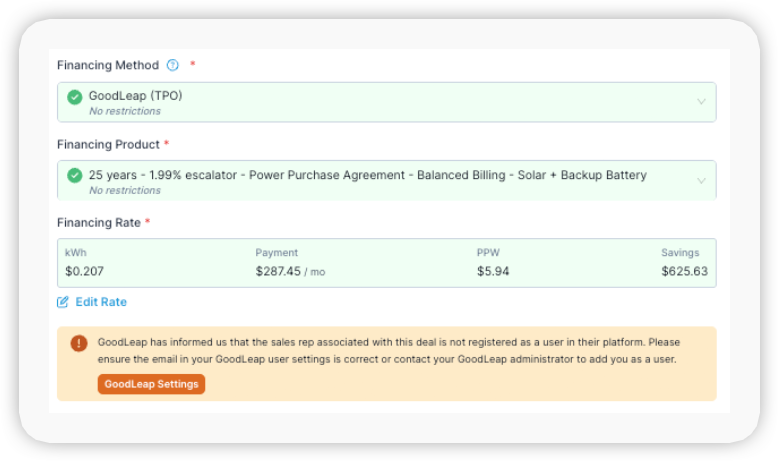The image size is (778, 461).
Task: Expand Financing Product dropdown chevron
Action: (x=701, y=181)
